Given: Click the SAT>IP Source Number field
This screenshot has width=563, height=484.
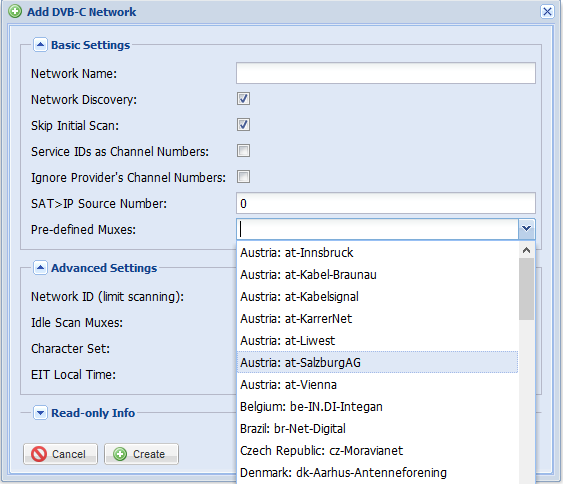Looking at the screenshot, I should tap(386, 203).
